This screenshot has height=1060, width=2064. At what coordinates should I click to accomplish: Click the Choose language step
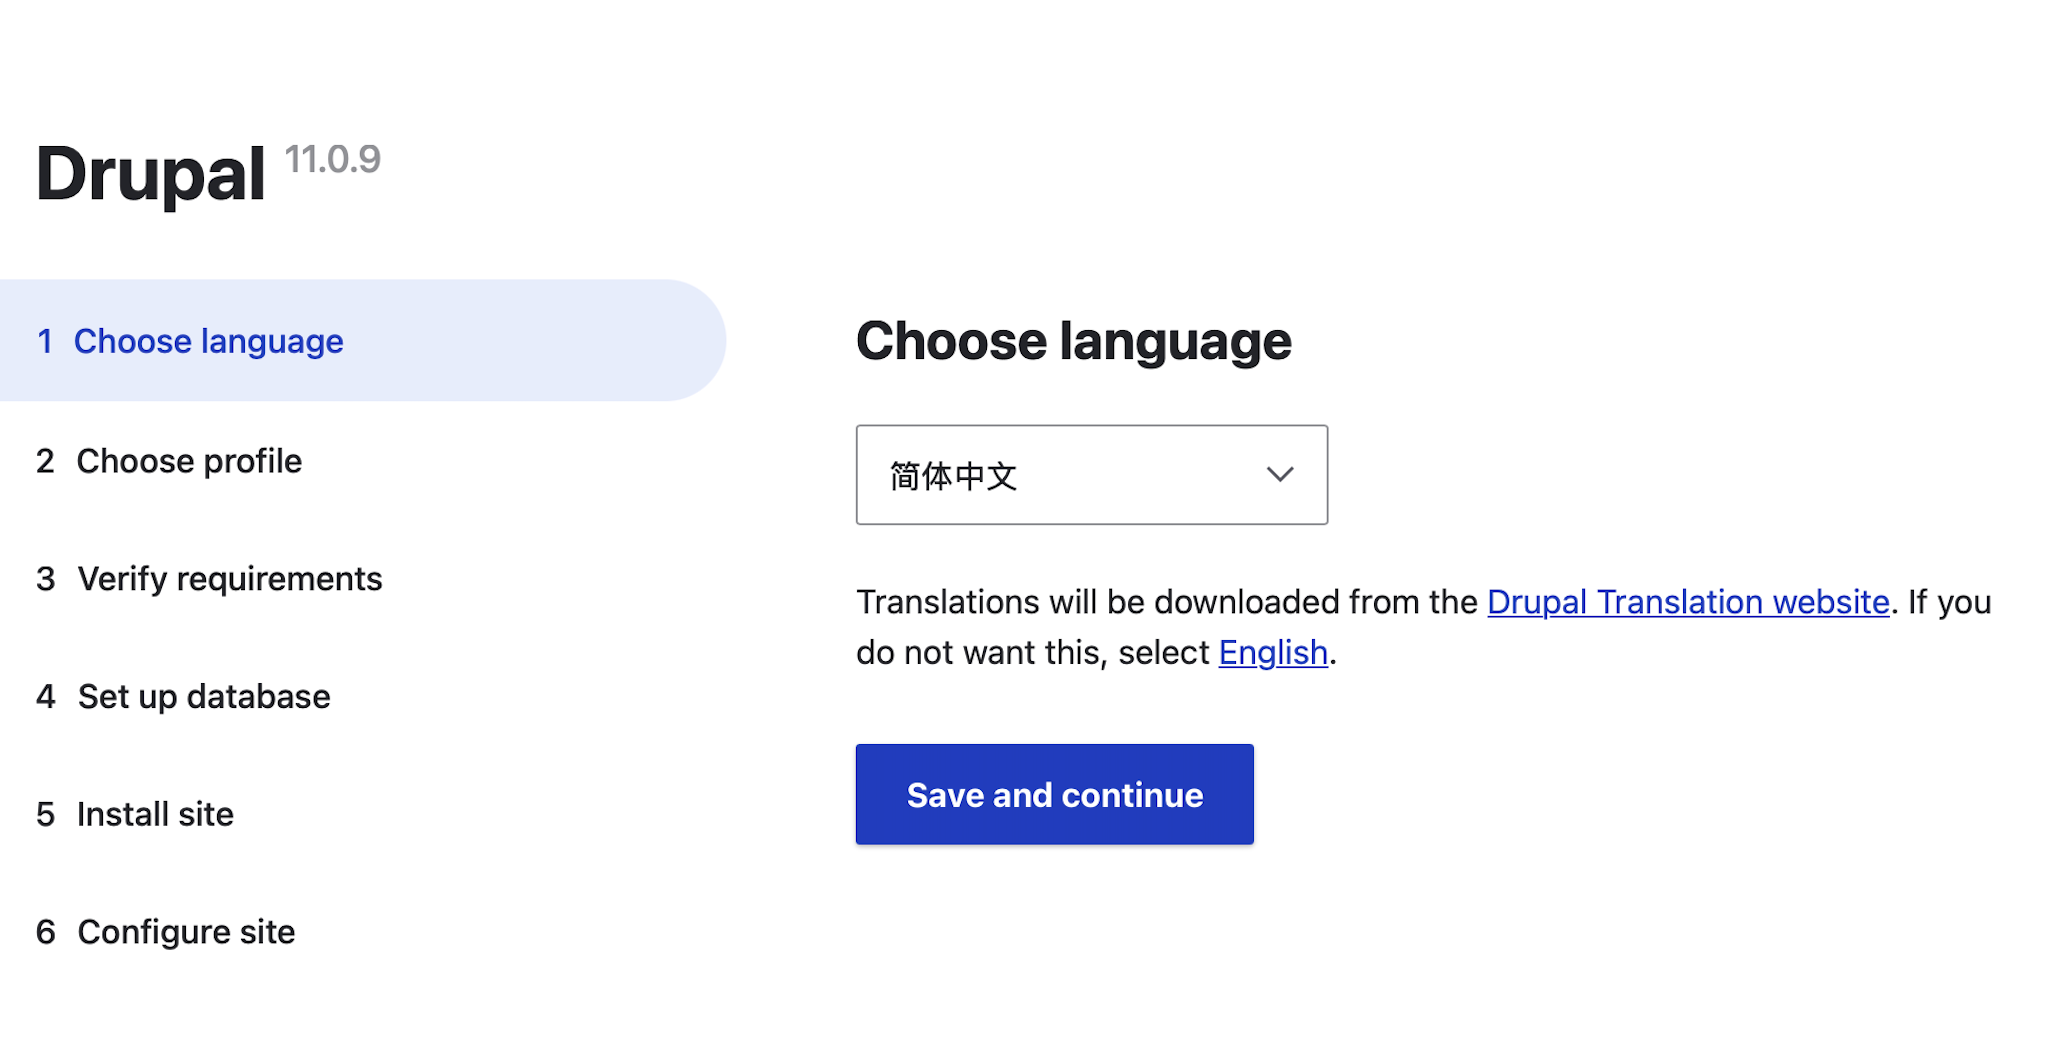click(362, 341)
